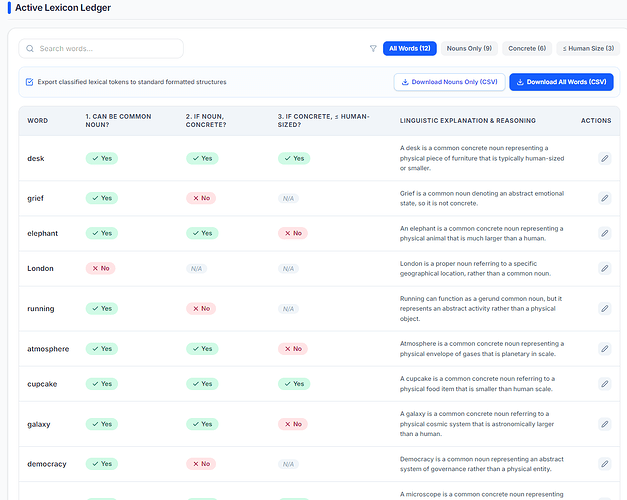Click the London concrete N/A badge

coord(196,269)
